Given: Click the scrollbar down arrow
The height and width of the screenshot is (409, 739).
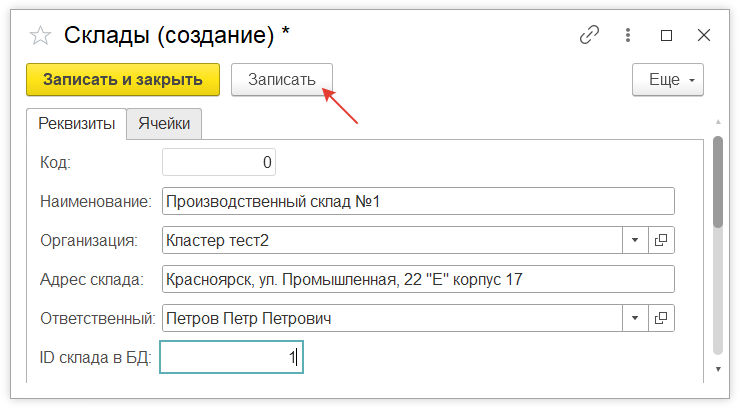Looking at the screenshot, I should [x=717, y=369].
